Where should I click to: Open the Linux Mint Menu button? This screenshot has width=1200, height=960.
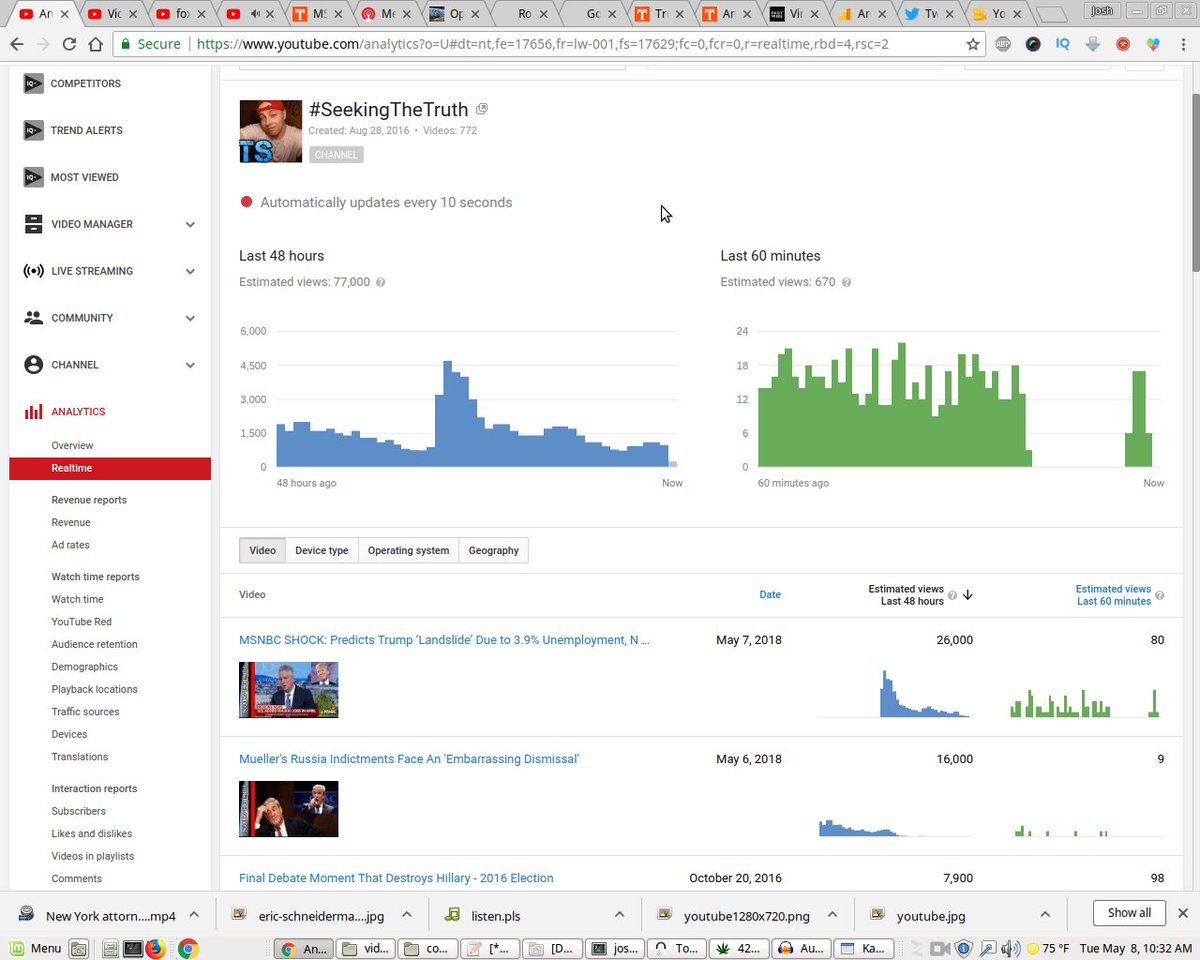point(35,948)
